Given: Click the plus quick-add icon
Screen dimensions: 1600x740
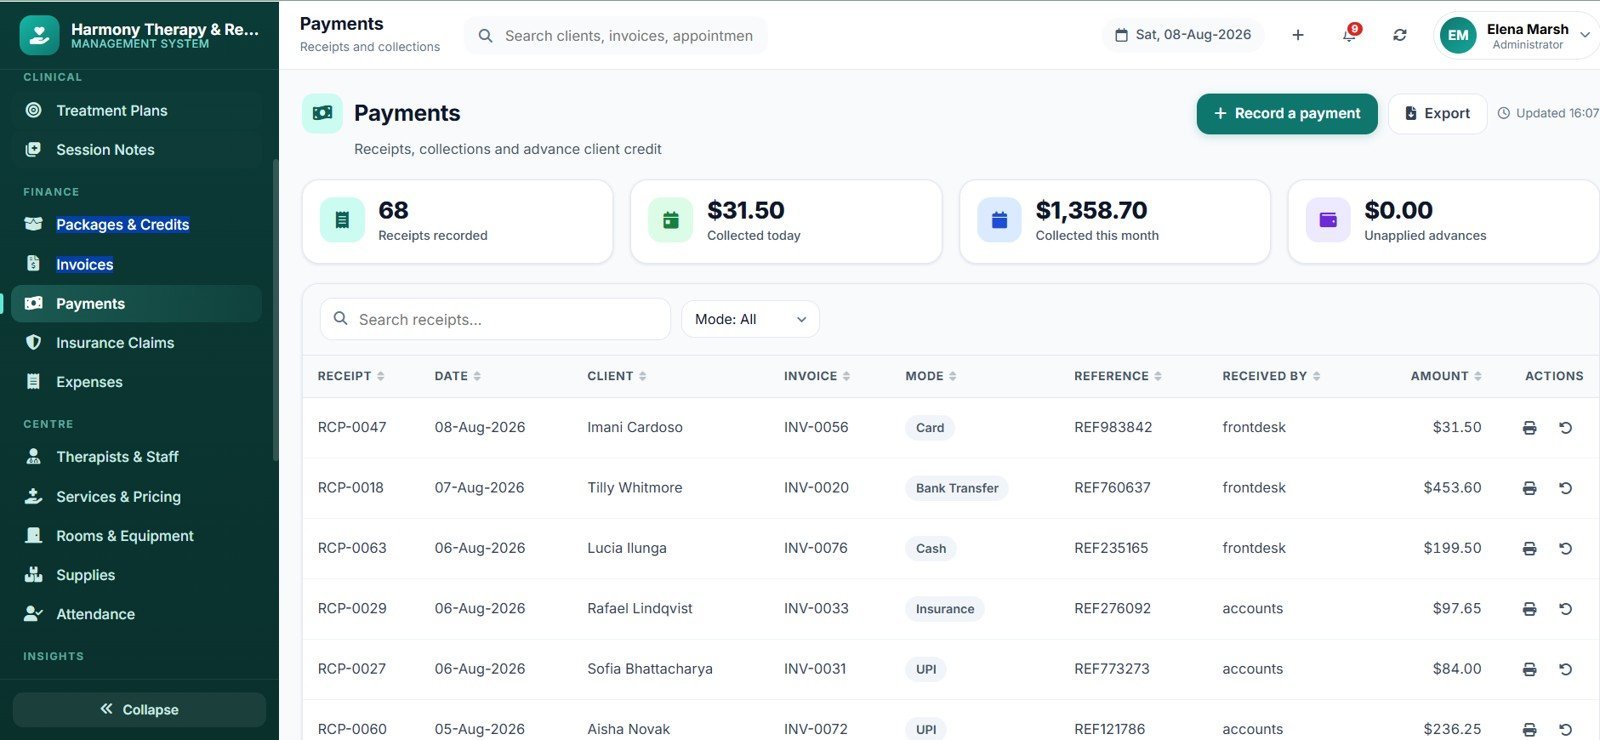Looking at the screenshot, I should tap(1298, 35).
